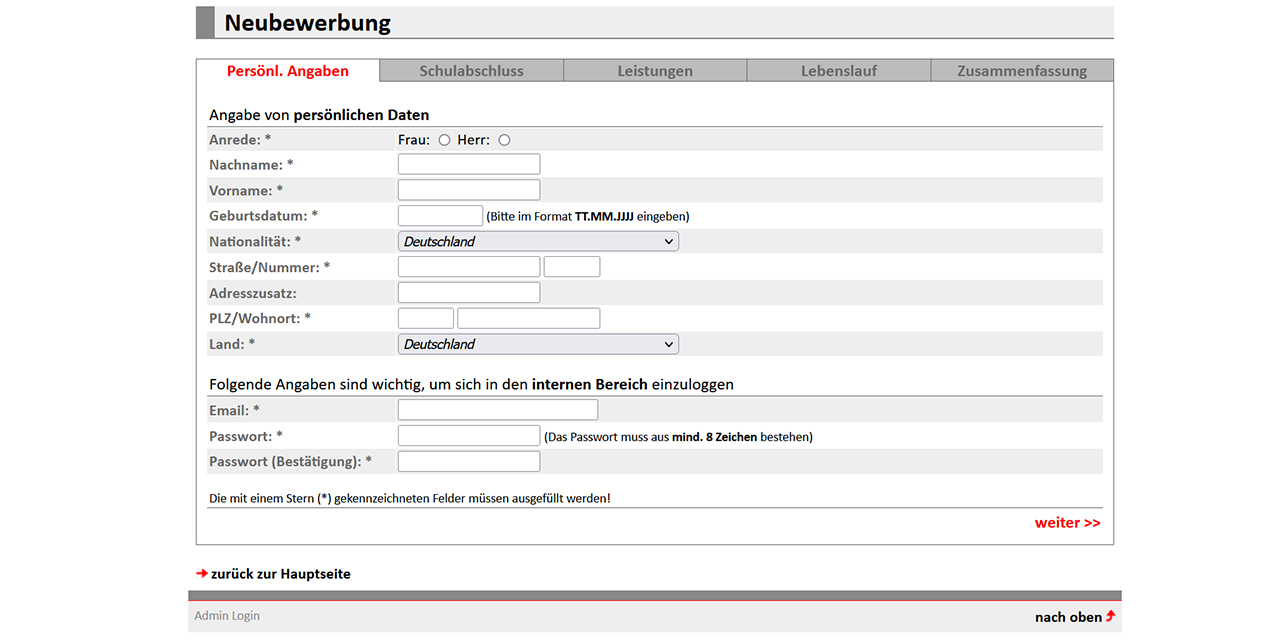Select the Persönl. Angaben tab
This screenshot has height=640, width=1280.
(x=287, y=70)
